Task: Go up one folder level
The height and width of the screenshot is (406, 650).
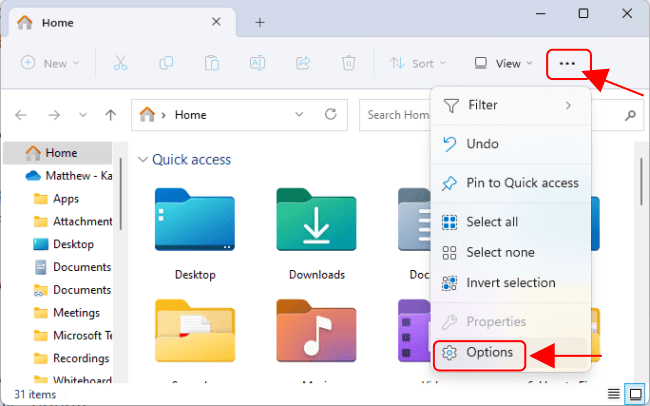Action: tap(110, 115)
